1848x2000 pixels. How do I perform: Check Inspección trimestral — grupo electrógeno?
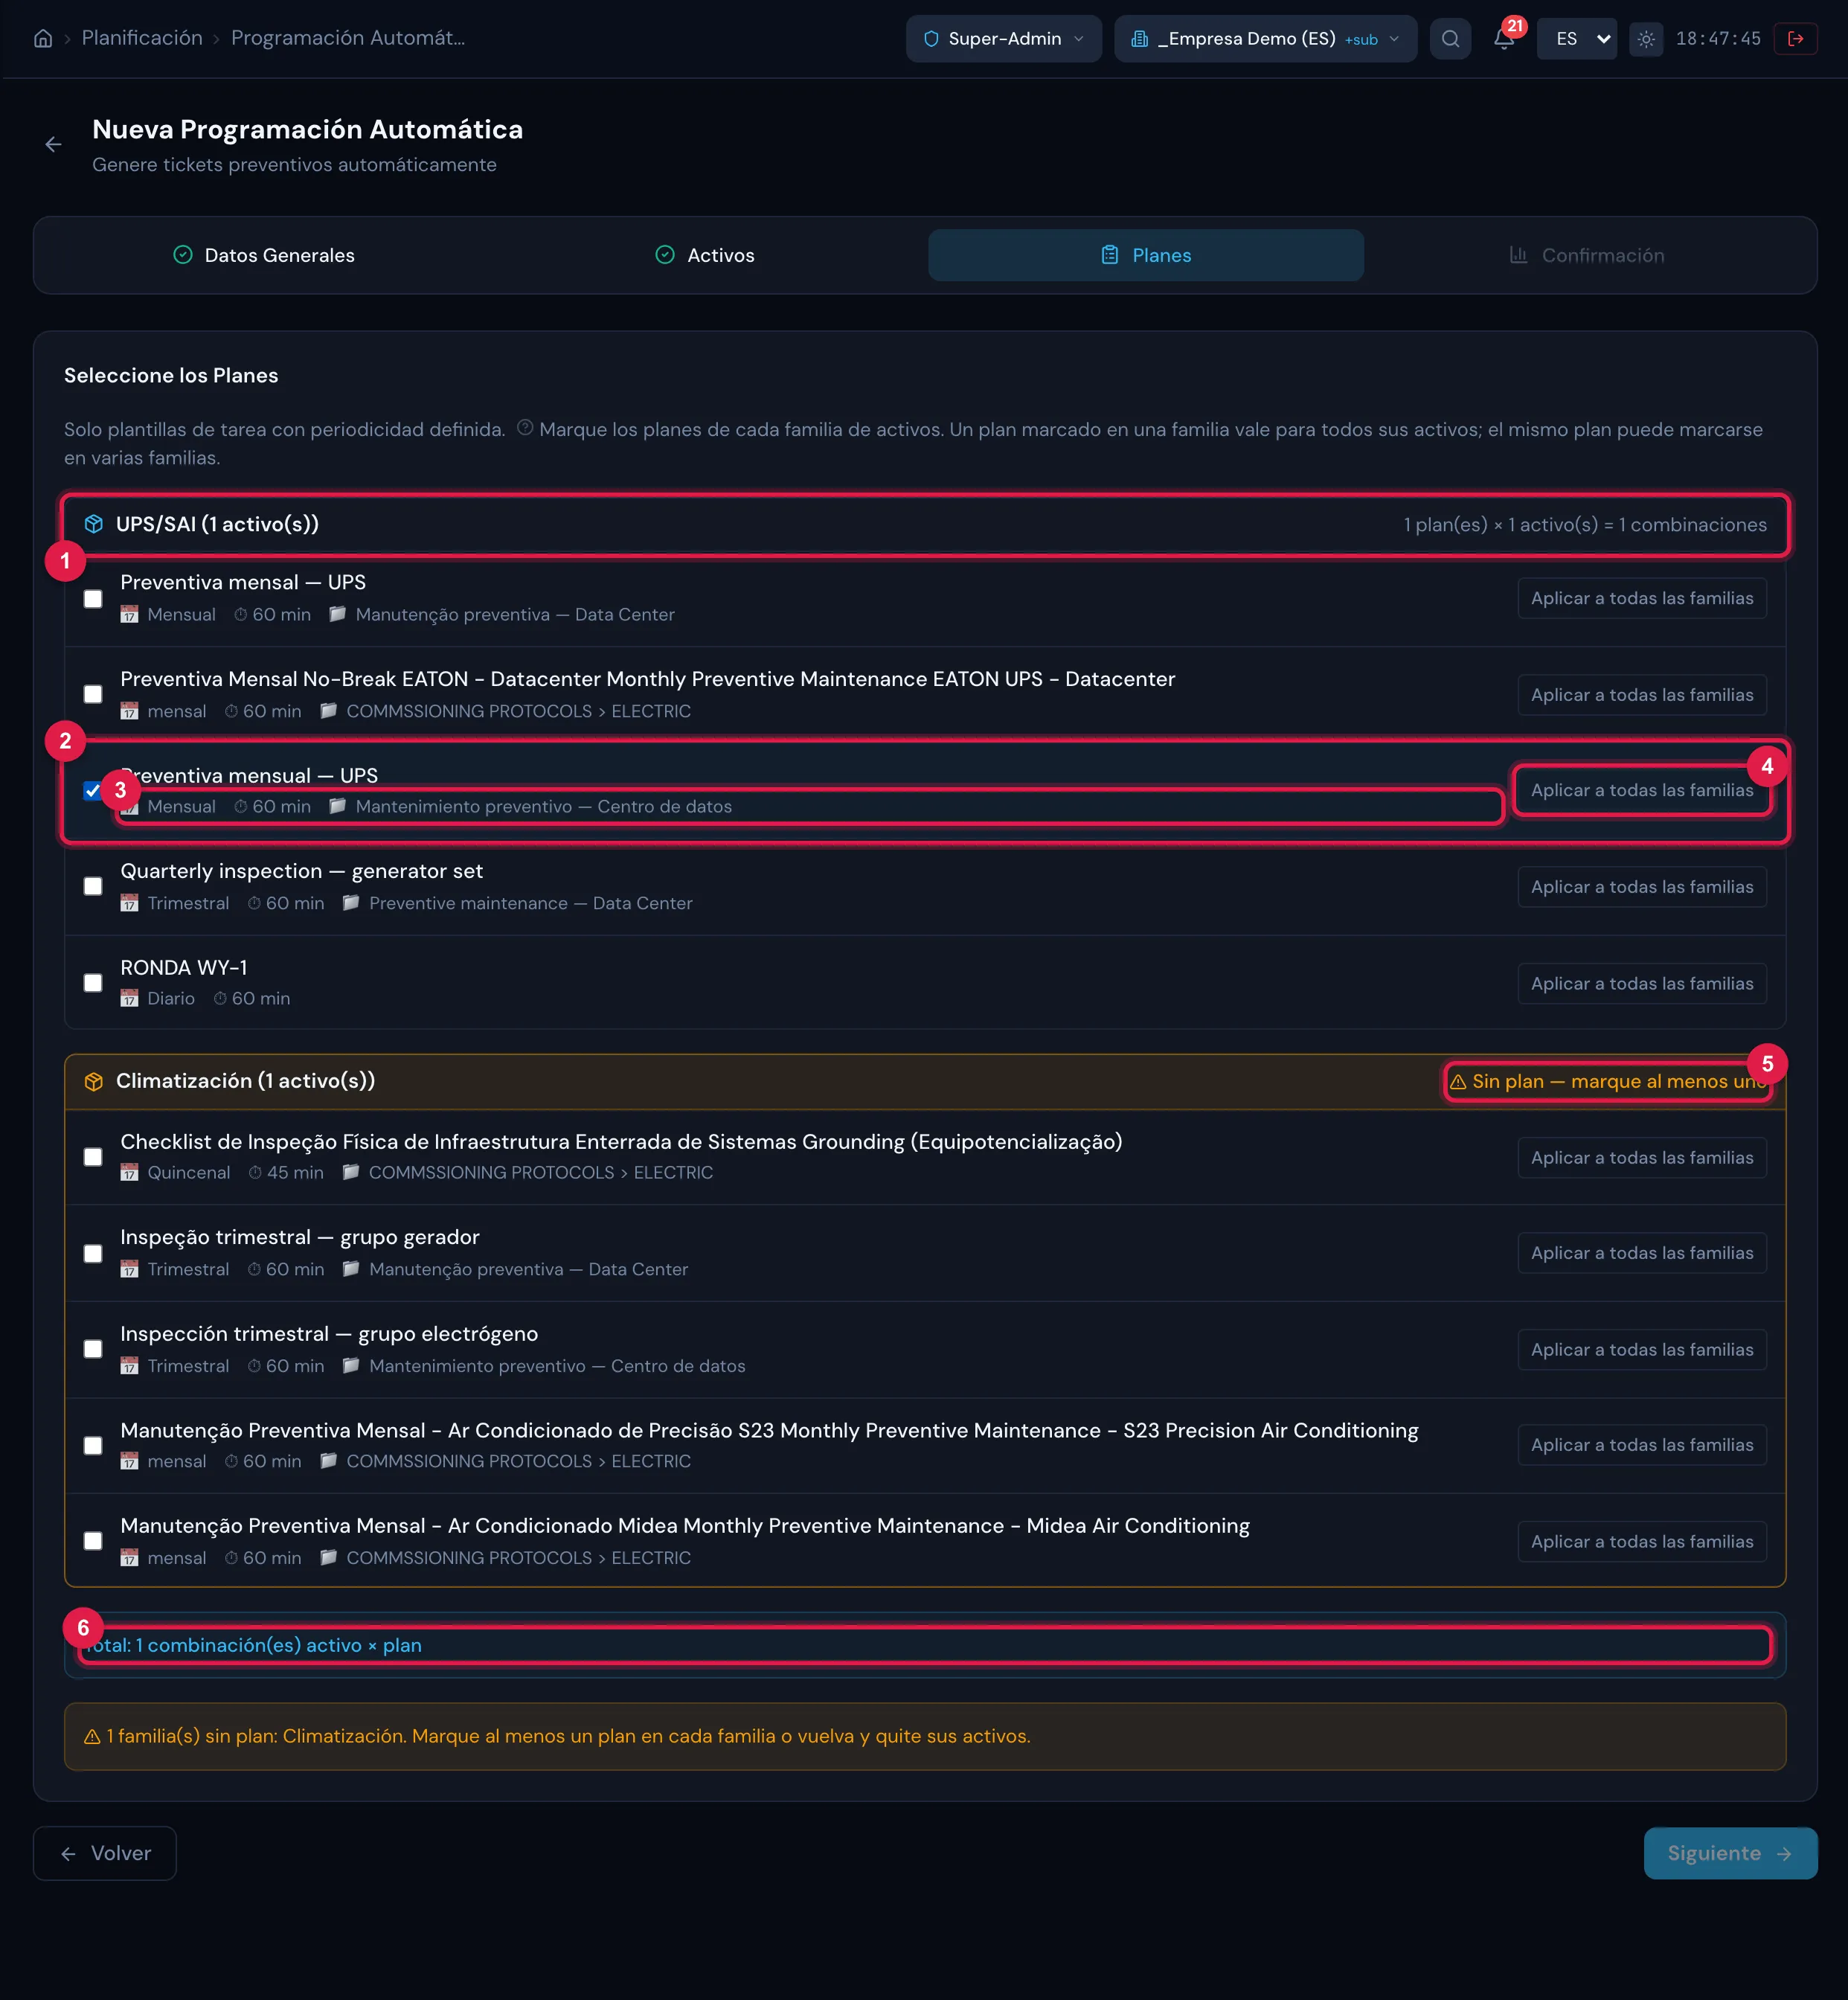click(x=93, y=1349)
